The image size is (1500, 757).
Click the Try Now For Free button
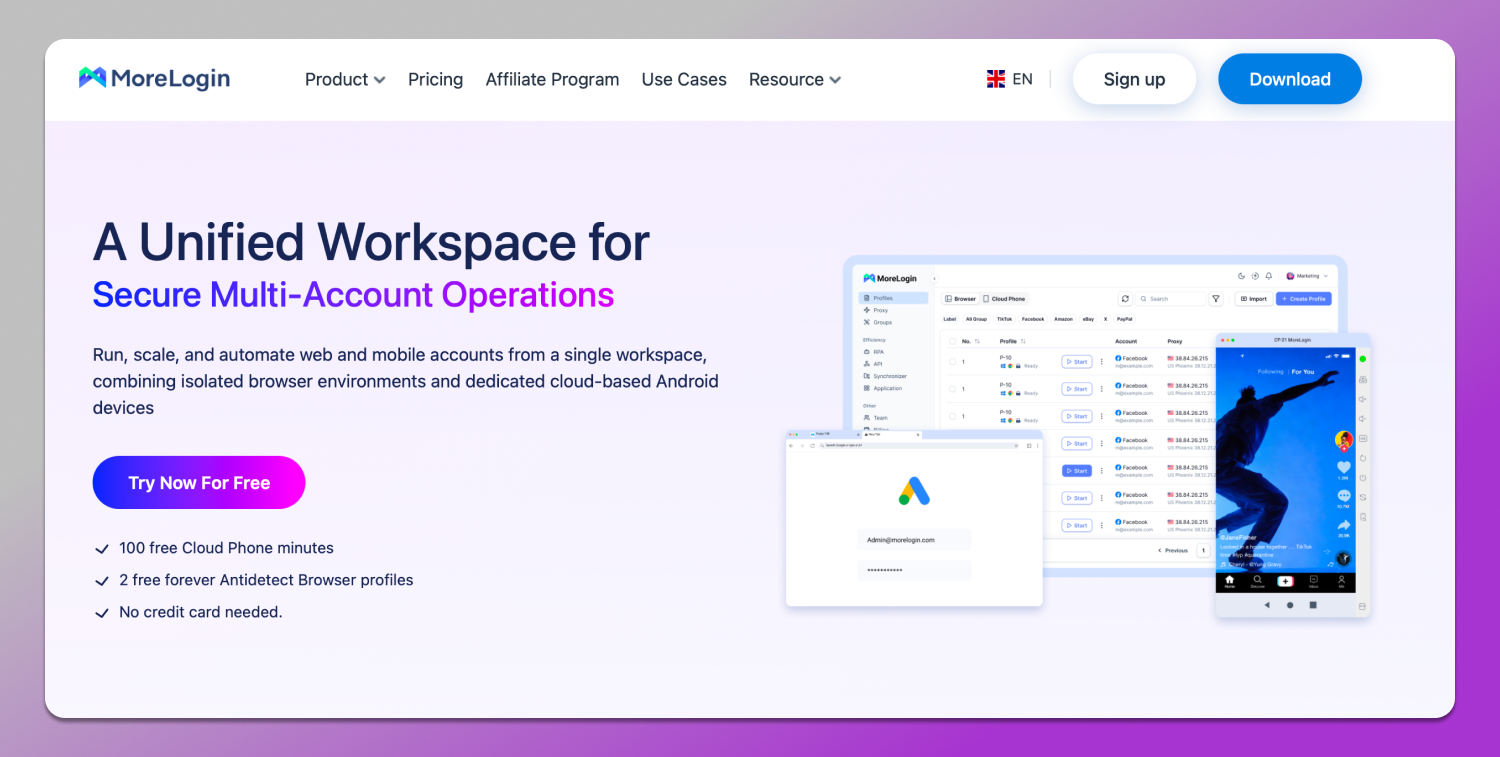pos(199,483)
